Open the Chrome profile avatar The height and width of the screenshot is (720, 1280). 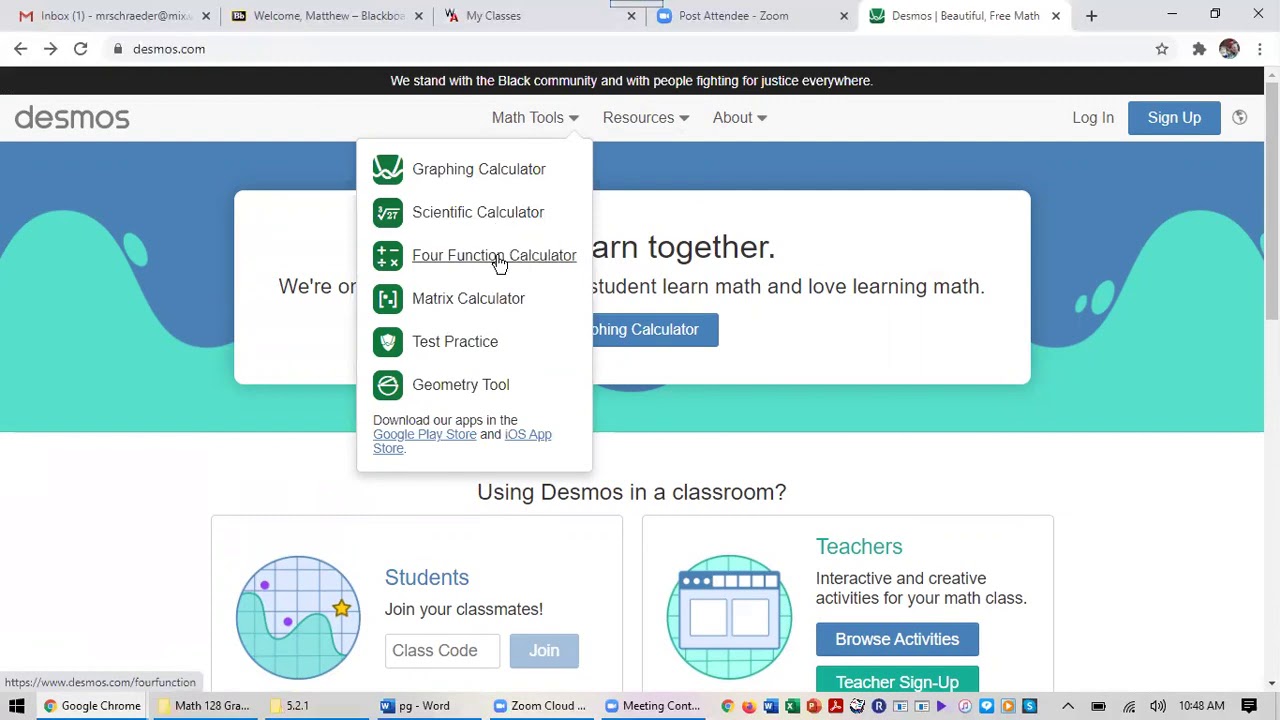click(1229, 49)
